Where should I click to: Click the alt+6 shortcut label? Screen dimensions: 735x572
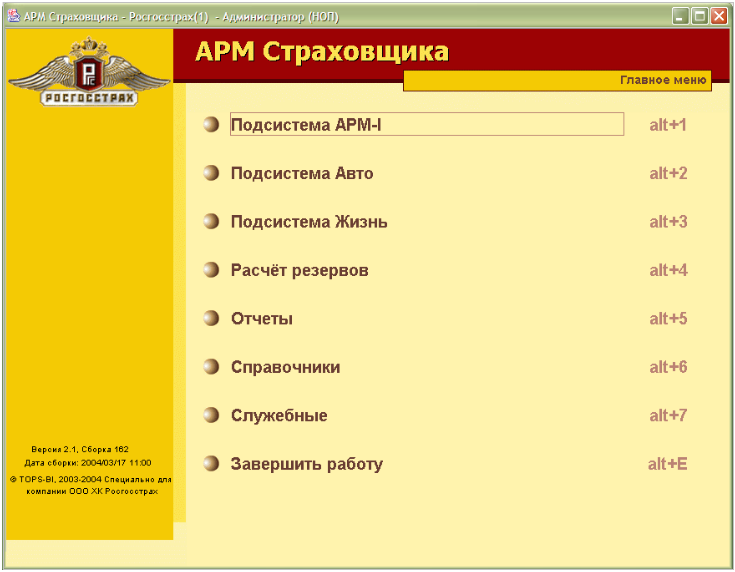pos(668,367)
